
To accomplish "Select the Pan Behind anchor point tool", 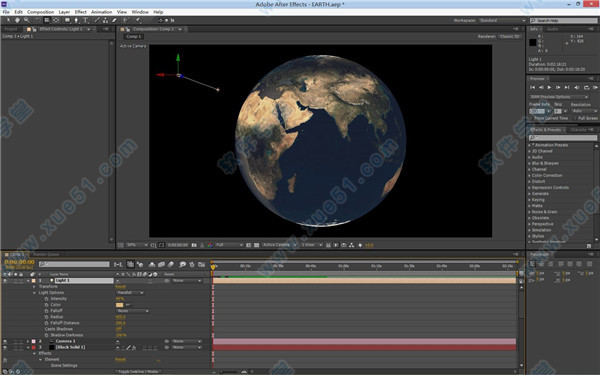I will (x=56, y=20).
